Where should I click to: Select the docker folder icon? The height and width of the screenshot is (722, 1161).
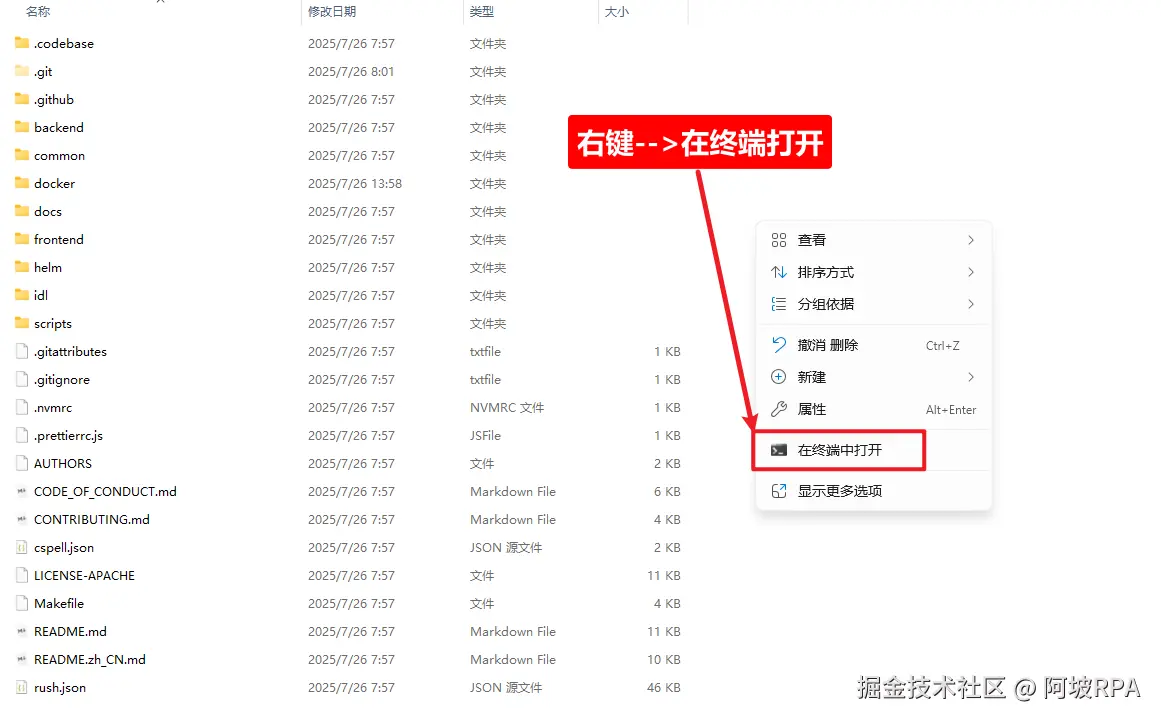(22, 183)
